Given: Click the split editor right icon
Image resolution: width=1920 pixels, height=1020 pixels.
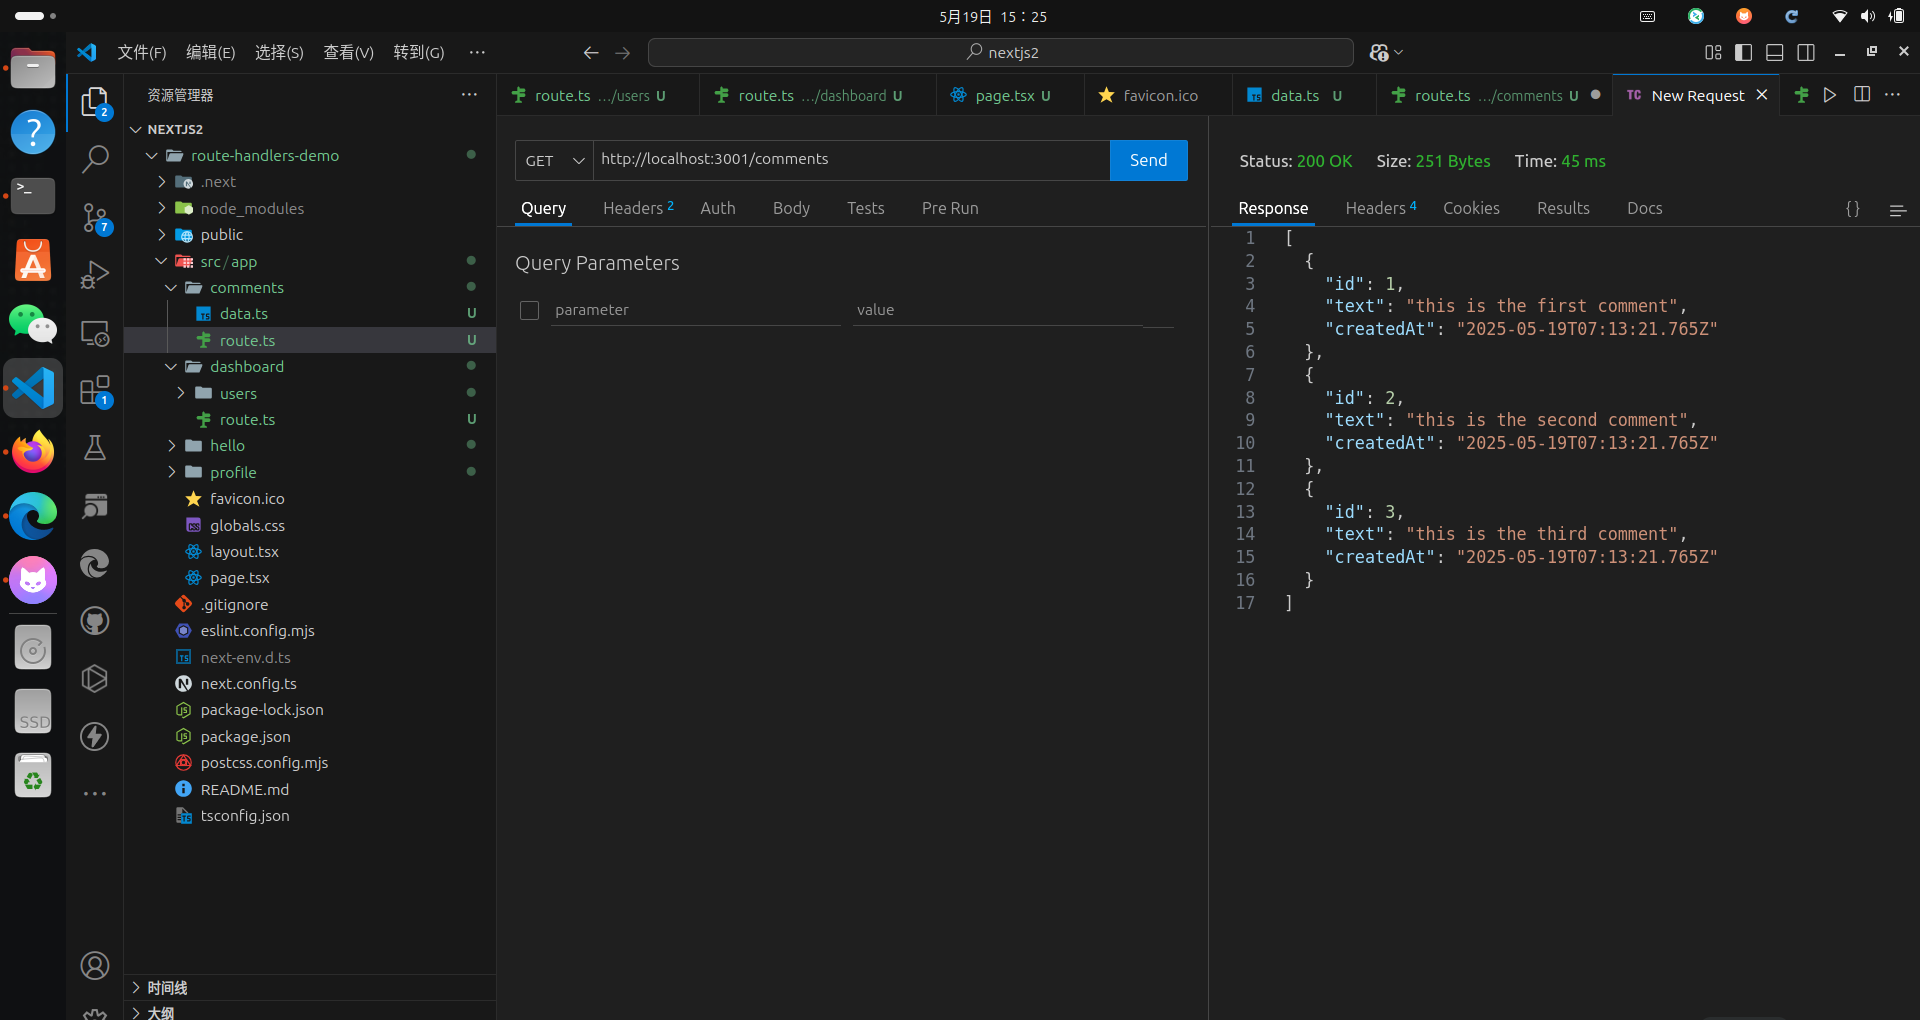Looking at the screenshot, I should coord(1861,95).
